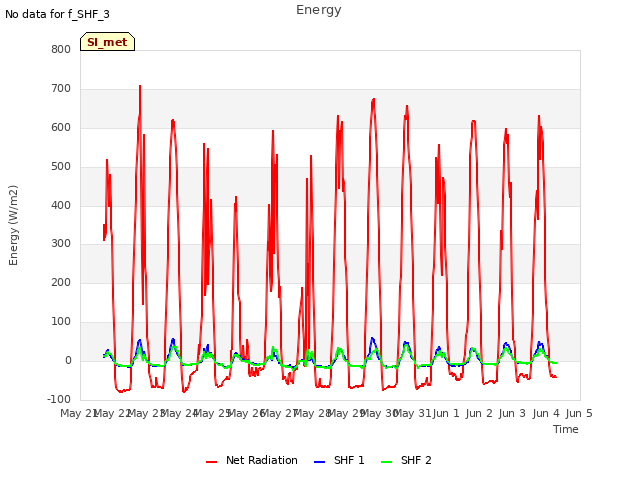Click the Jun 1 x-axis tick label
The height and width of the screenshot is (480, 640).
click(446, 413)
